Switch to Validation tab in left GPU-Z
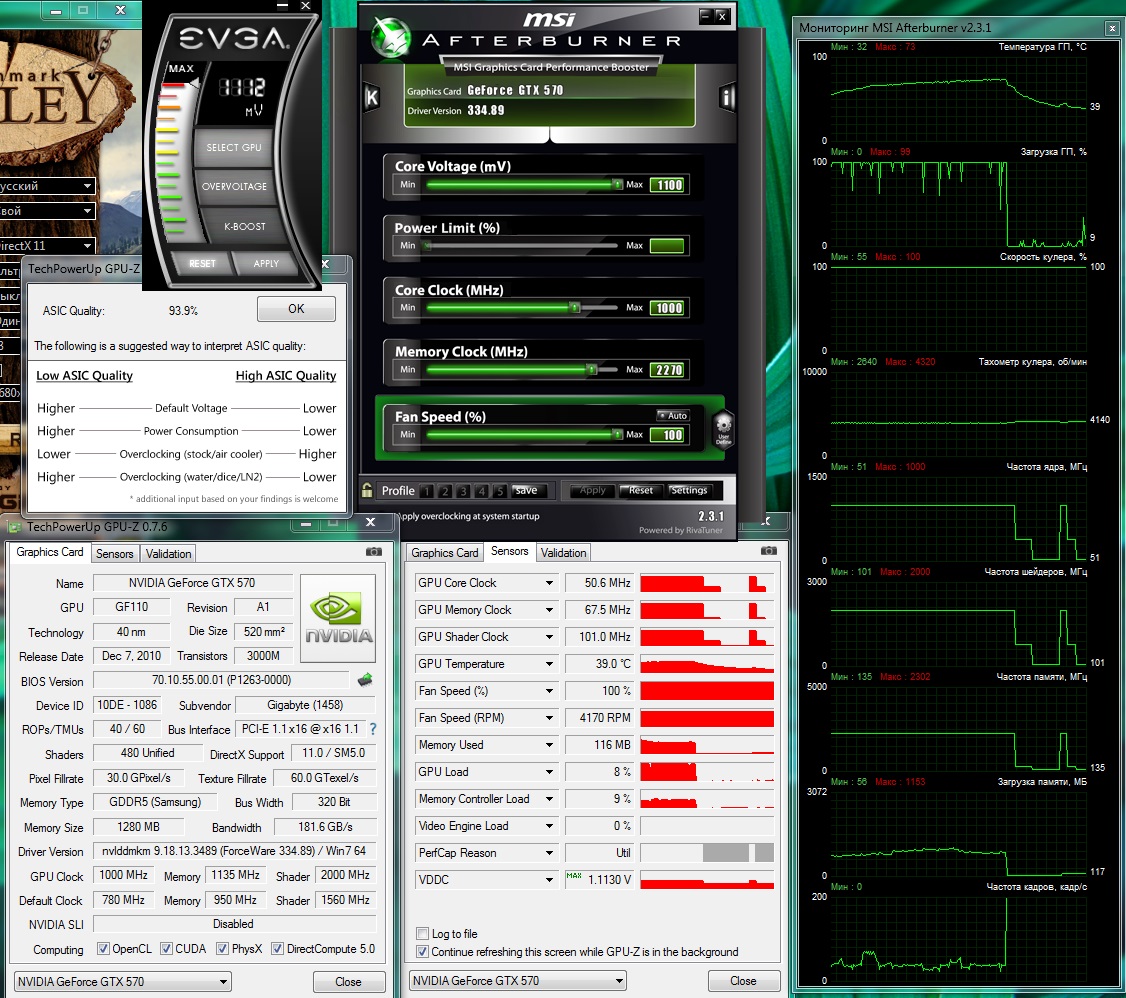Viewport: 1126px width, 998px height. [168, 554]
